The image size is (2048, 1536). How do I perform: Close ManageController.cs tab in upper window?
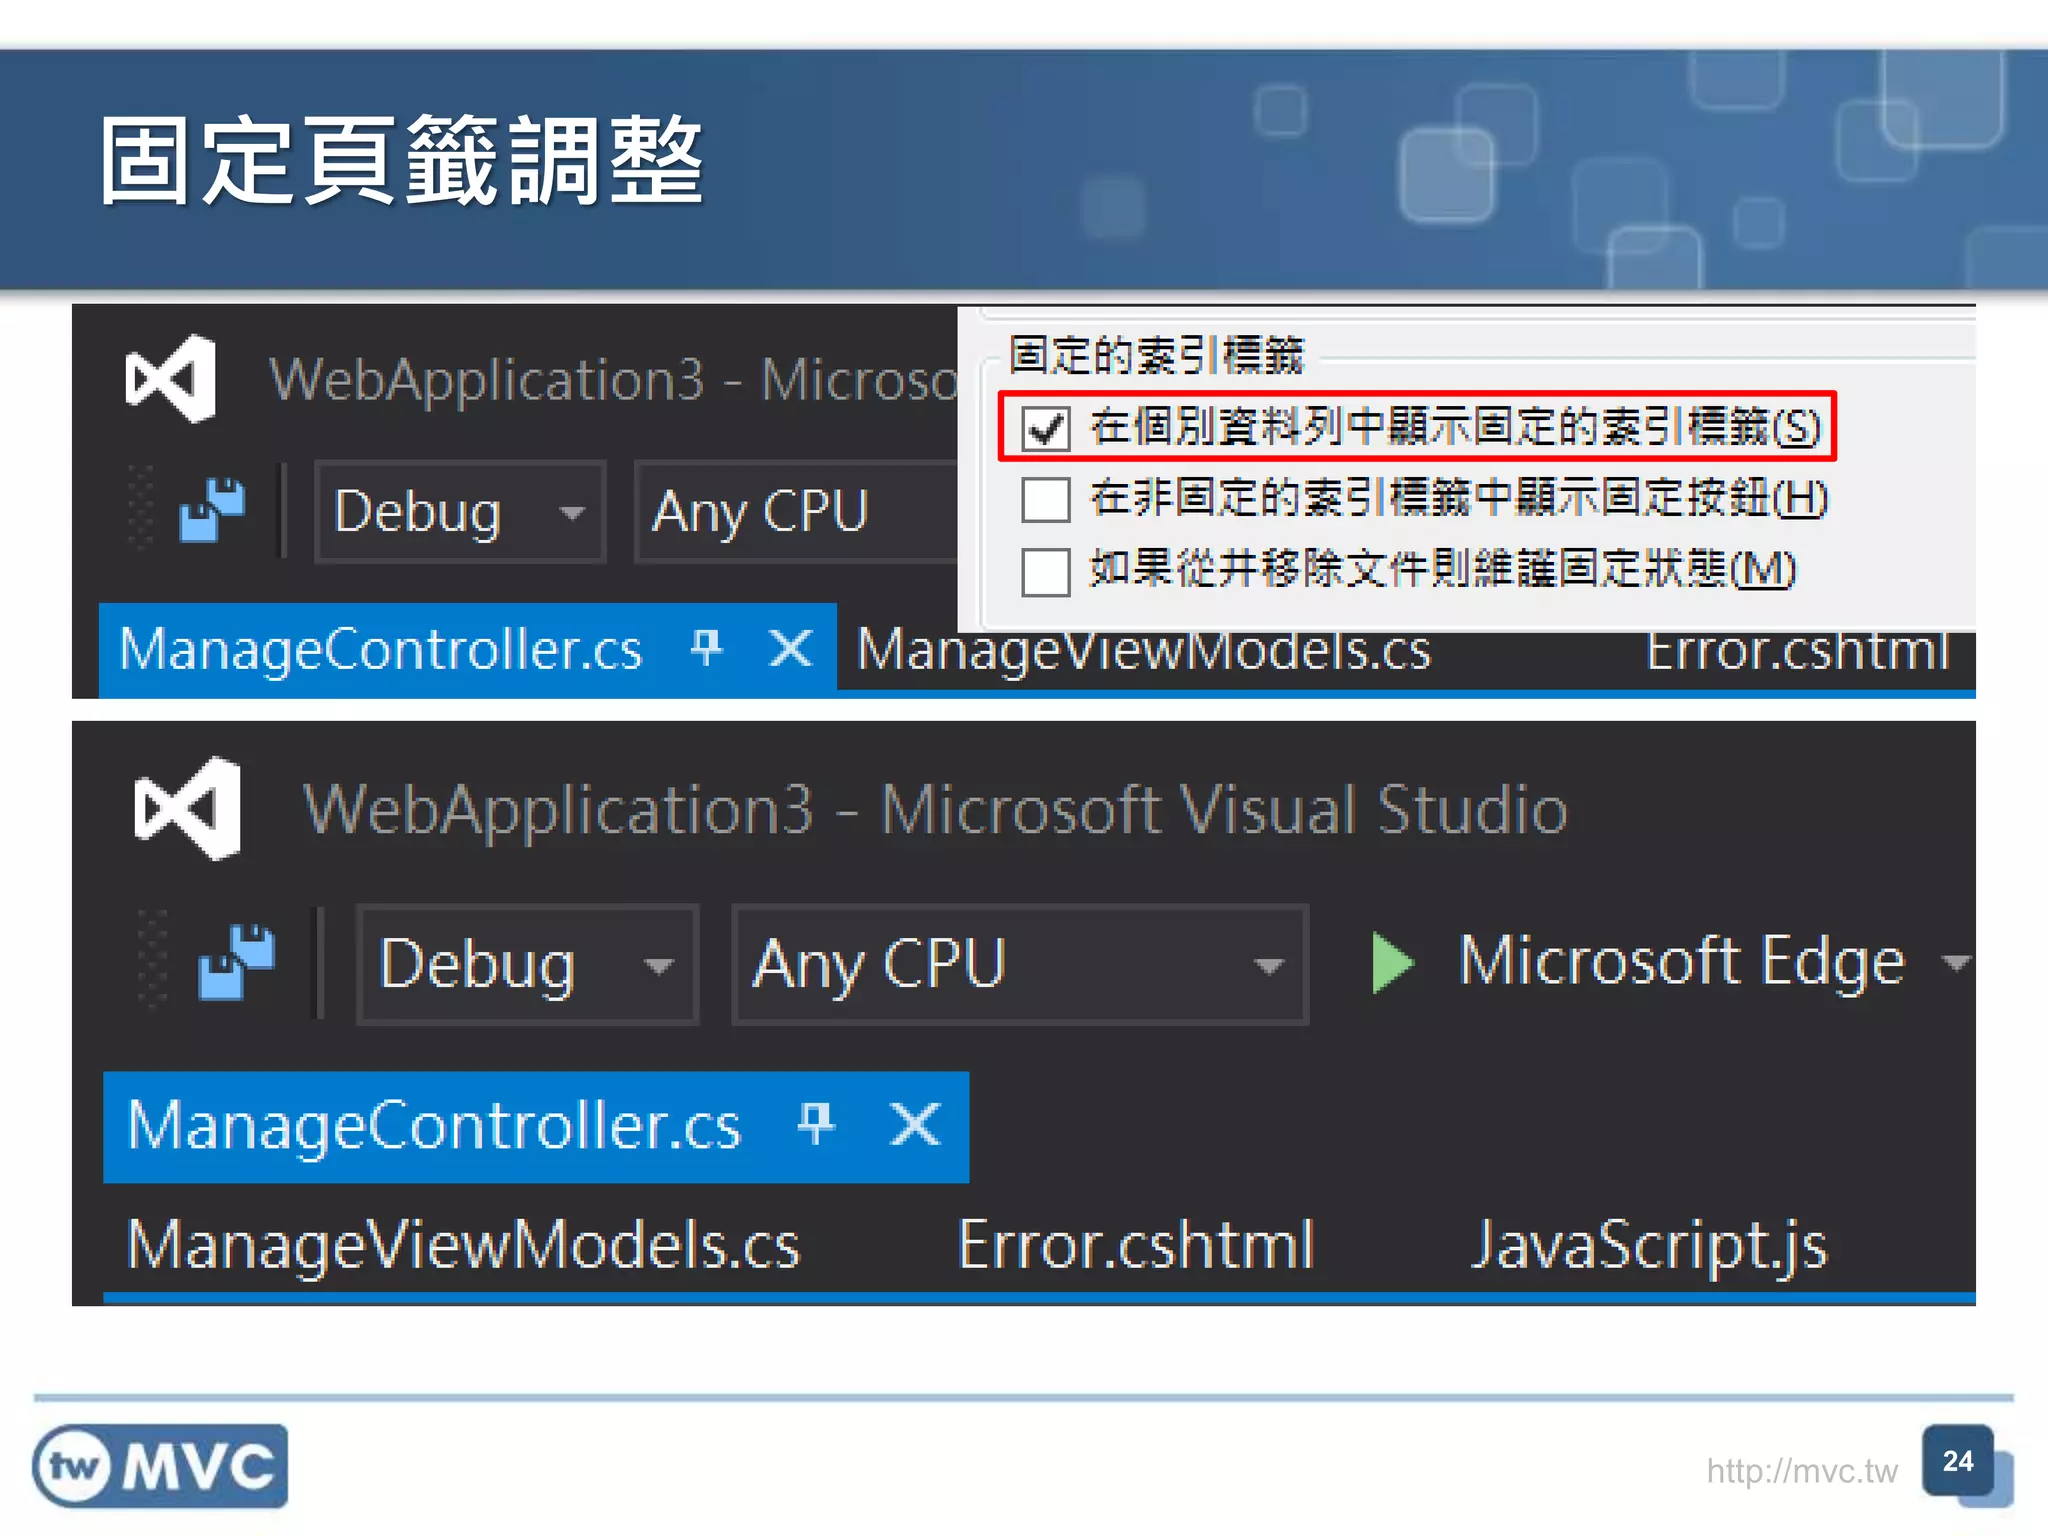(x=790, y=648)
